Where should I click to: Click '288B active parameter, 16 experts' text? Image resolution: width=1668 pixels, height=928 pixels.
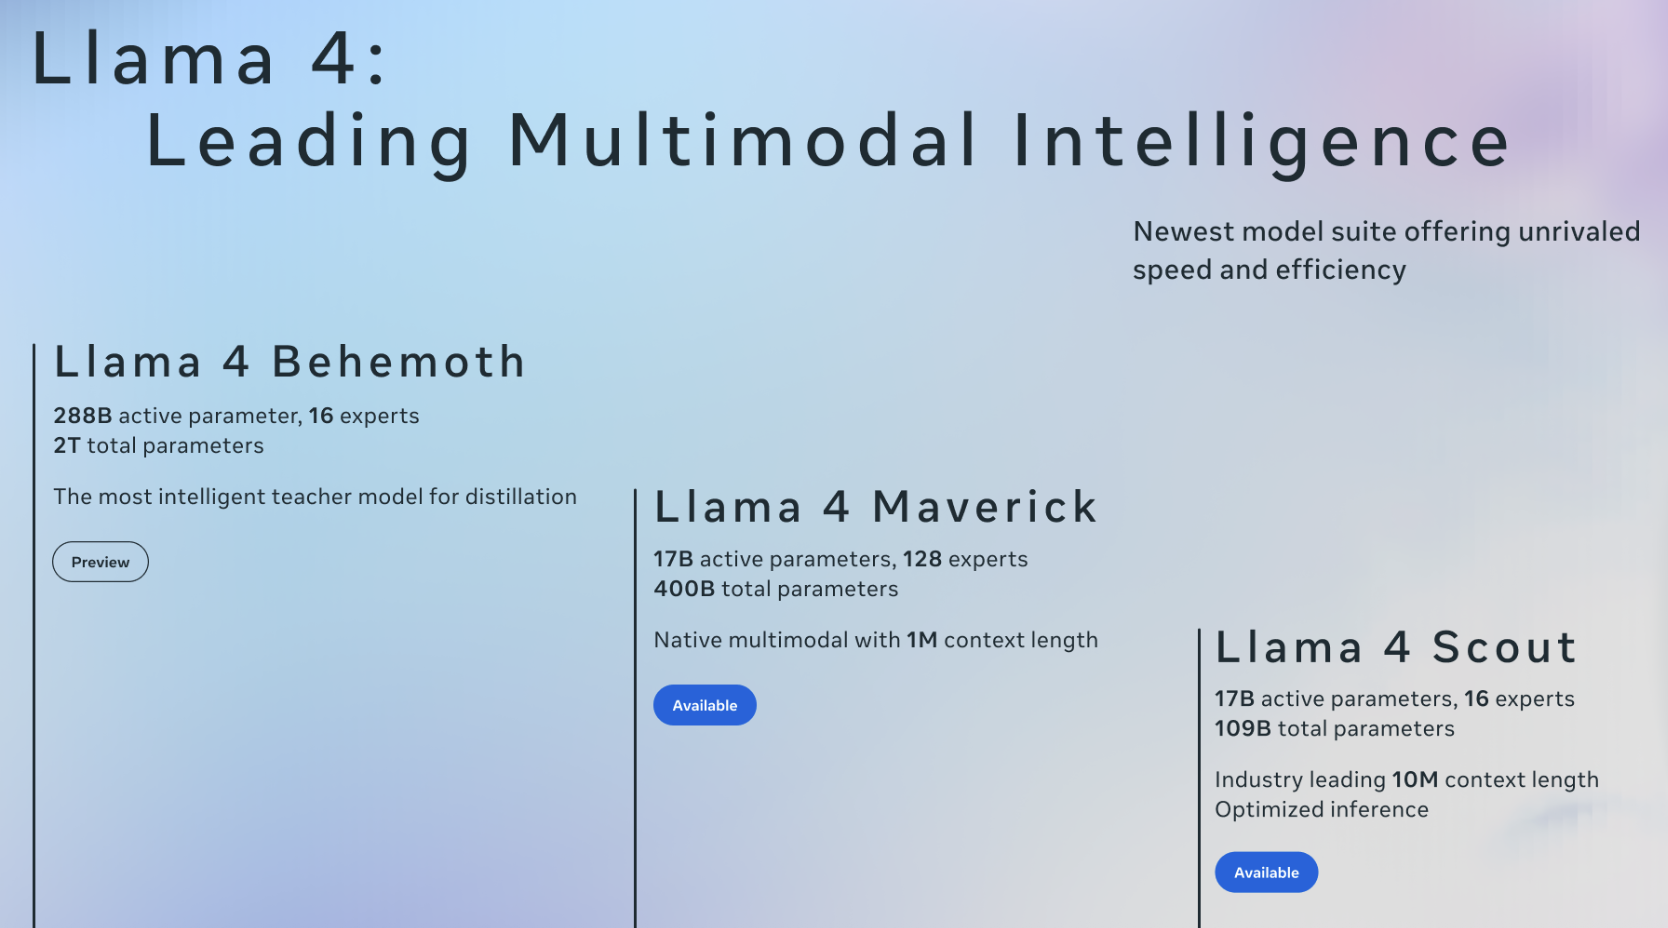coord(236,416)
